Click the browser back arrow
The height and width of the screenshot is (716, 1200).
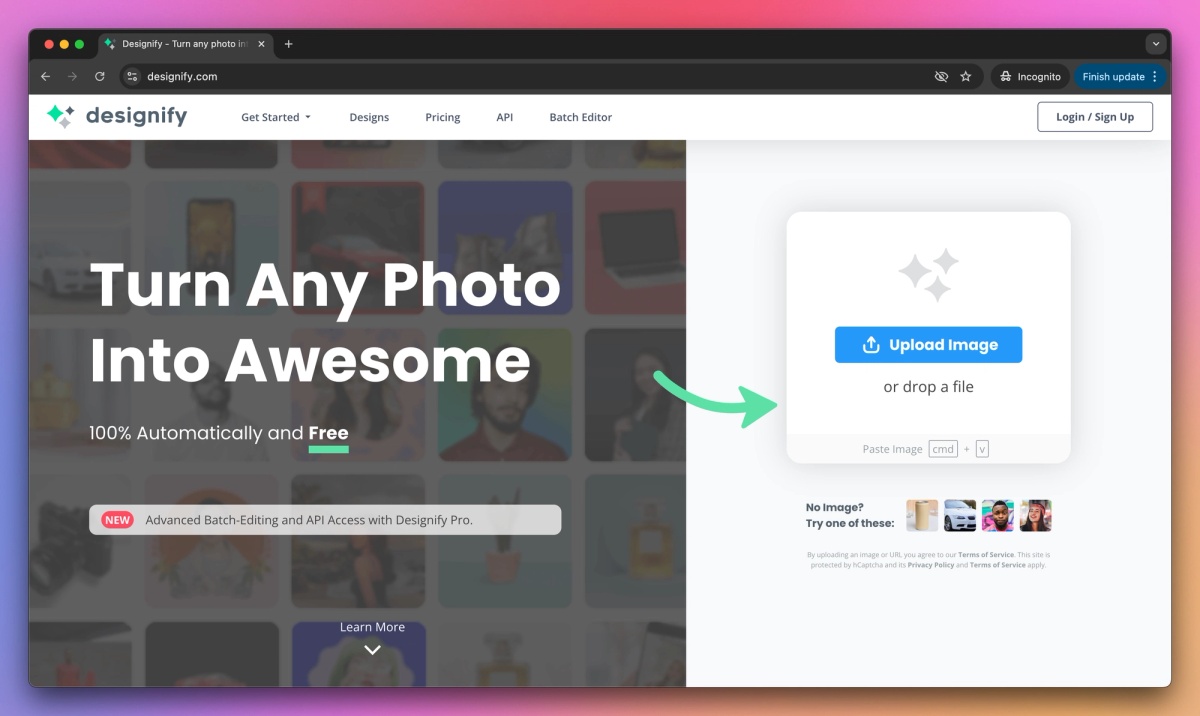coord(45,76)
